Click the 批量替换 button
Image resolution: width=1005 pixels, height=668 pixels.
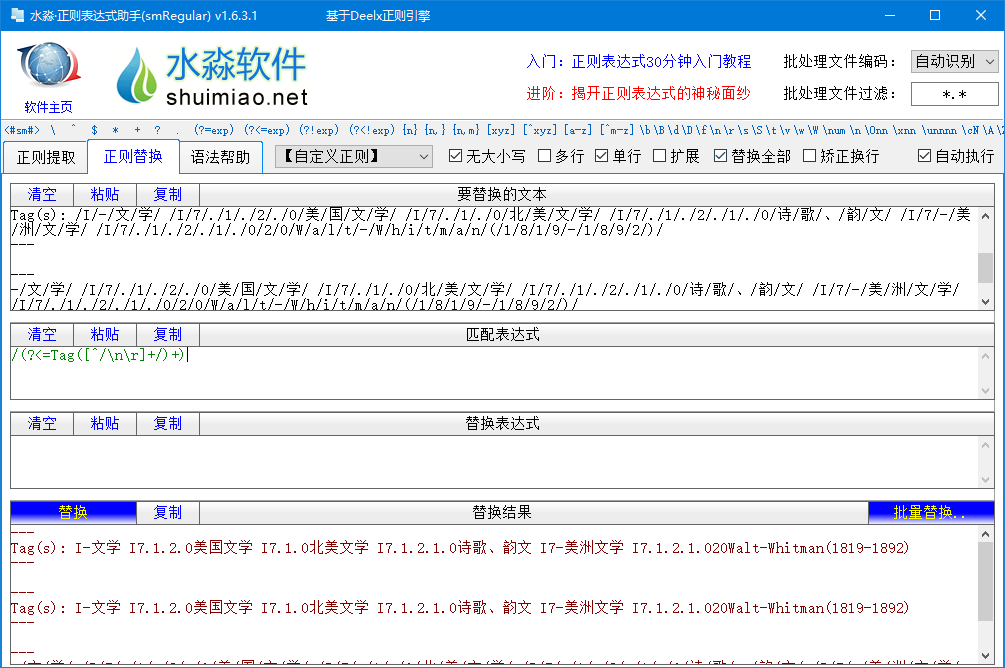tap(931, 512)
